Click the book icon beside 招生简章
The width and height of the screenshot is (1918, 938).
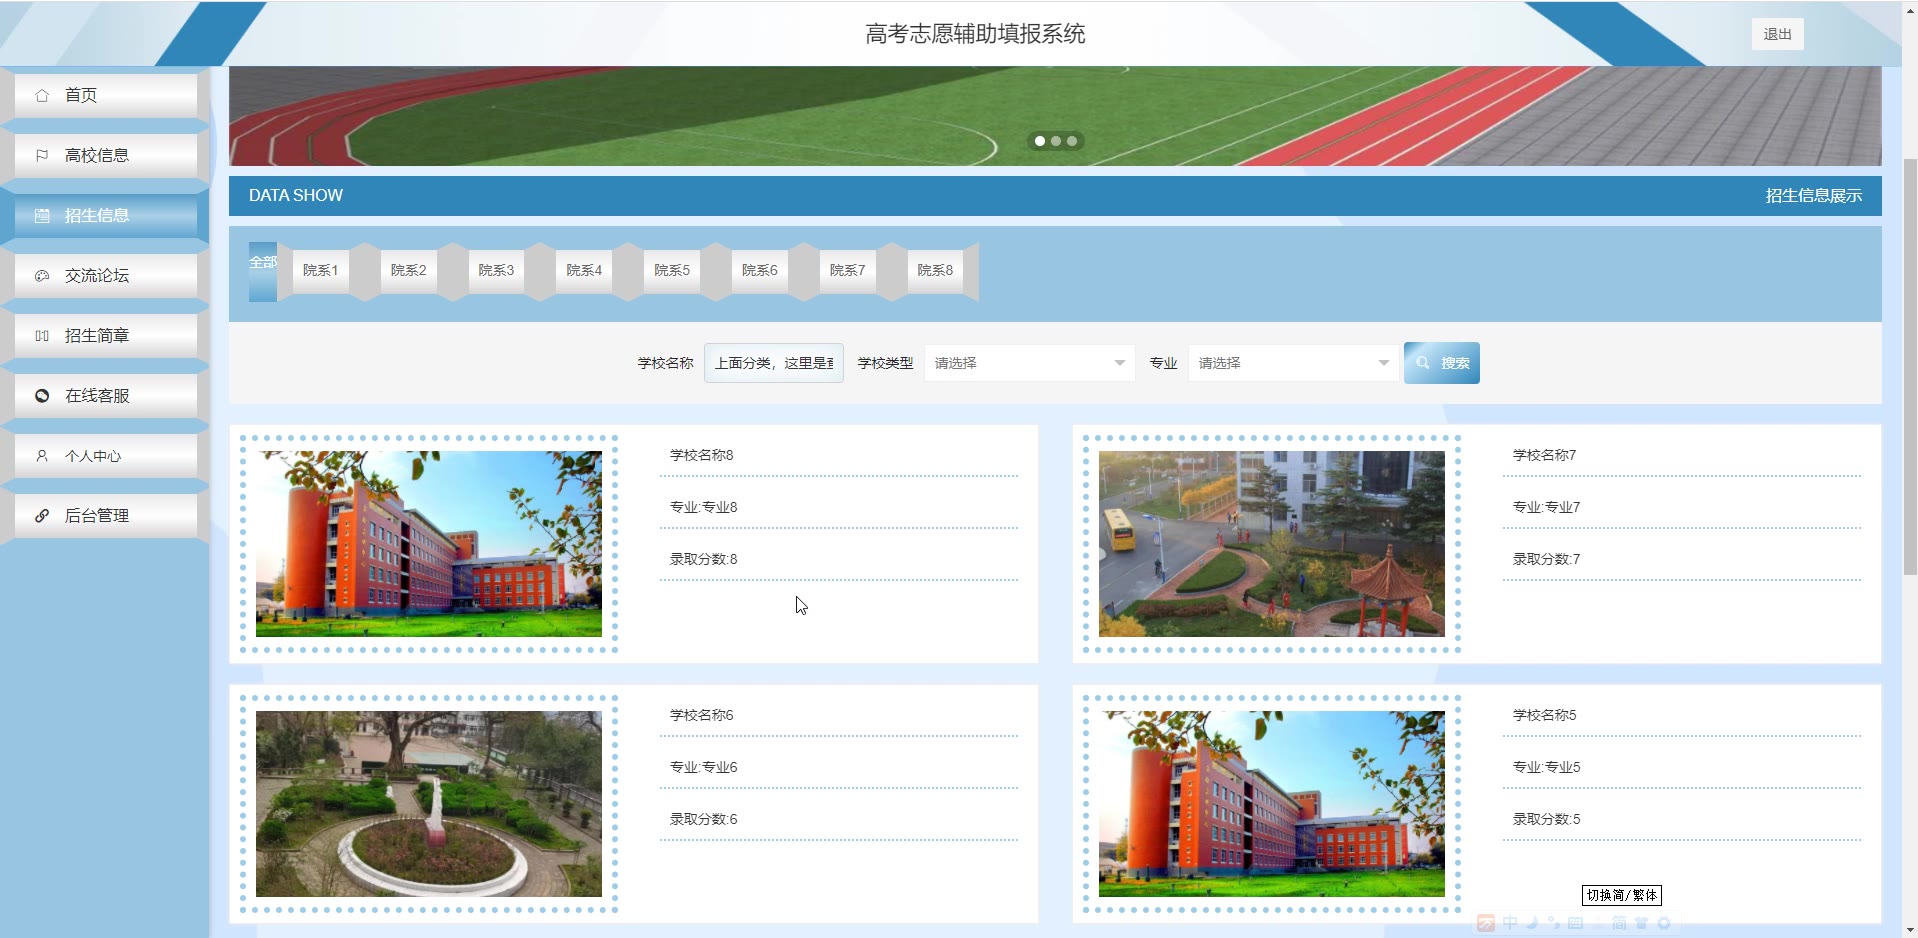[42, 336]
